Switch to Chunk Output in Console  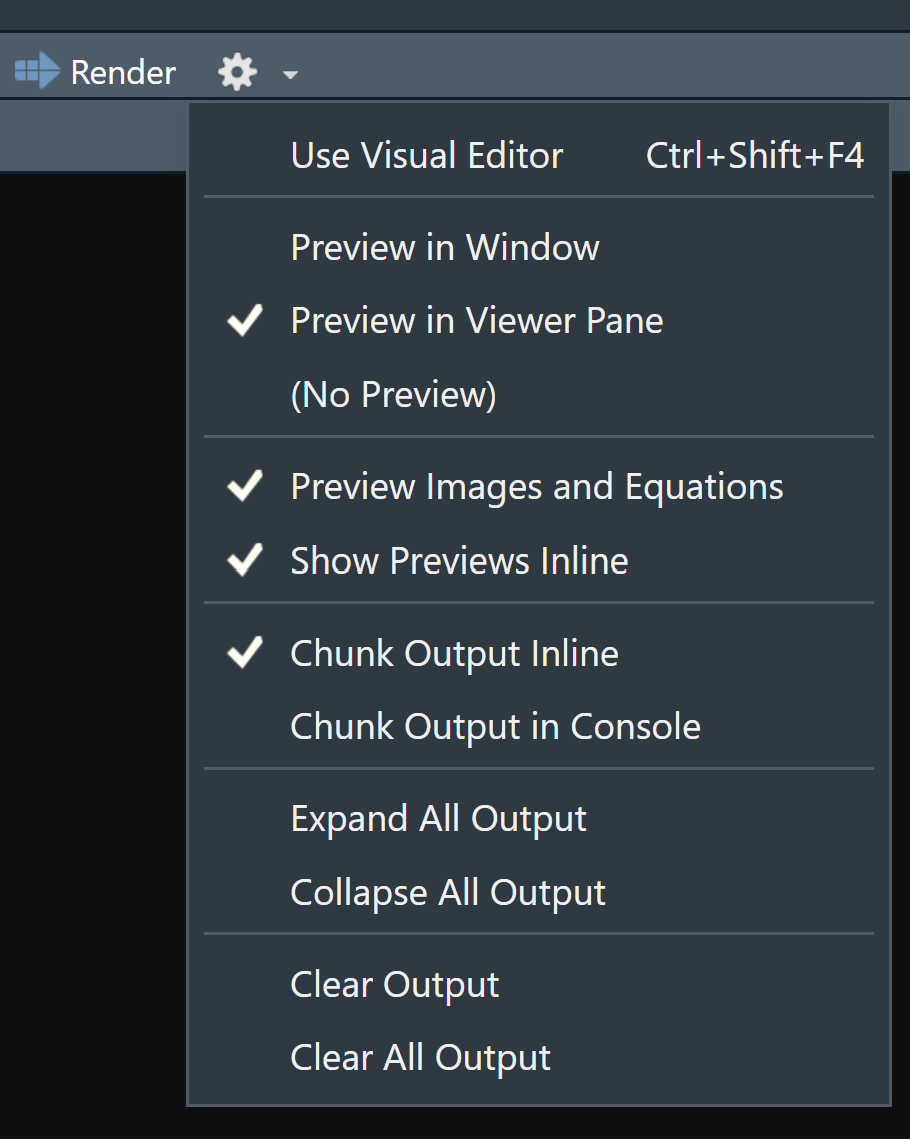point(495,727)
